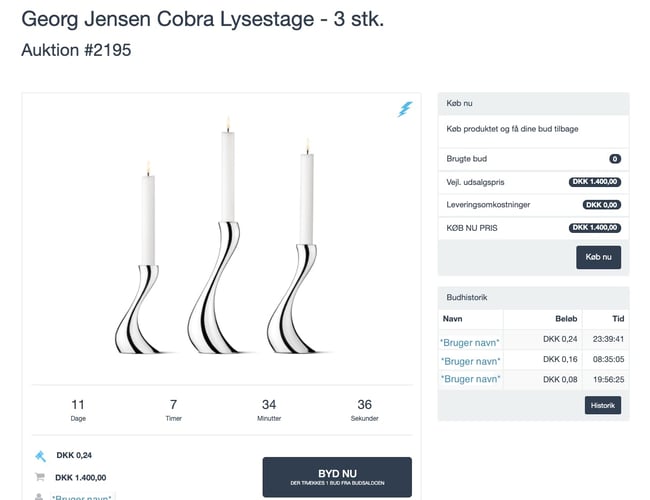Viewport: 650px width, 500px height.
Task: Open the Historik bid history
Action: 602,405
